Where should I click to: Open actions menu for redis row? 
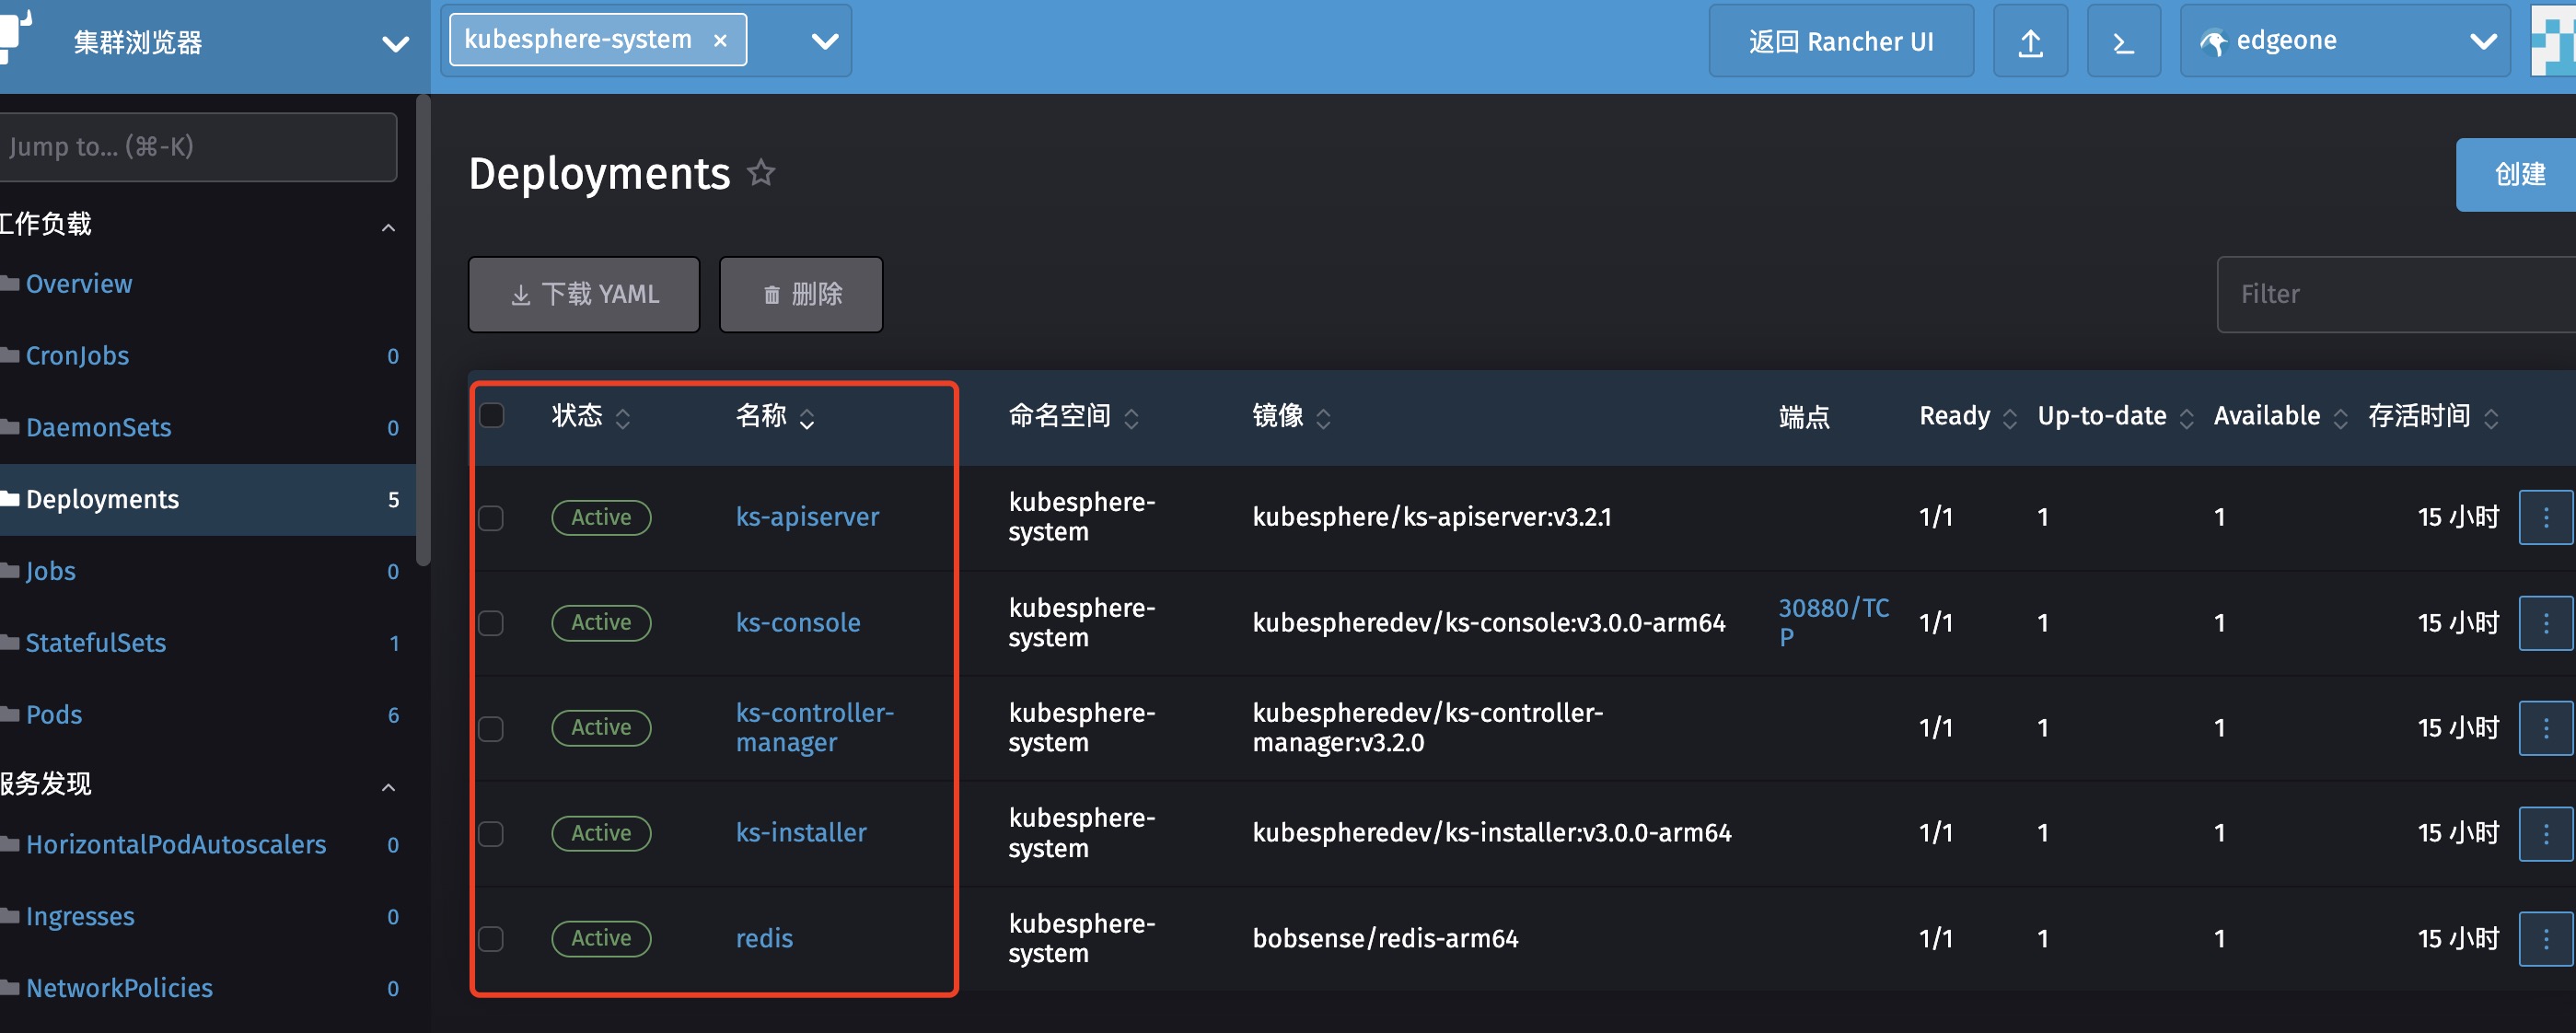click(x=2545, y=938)
